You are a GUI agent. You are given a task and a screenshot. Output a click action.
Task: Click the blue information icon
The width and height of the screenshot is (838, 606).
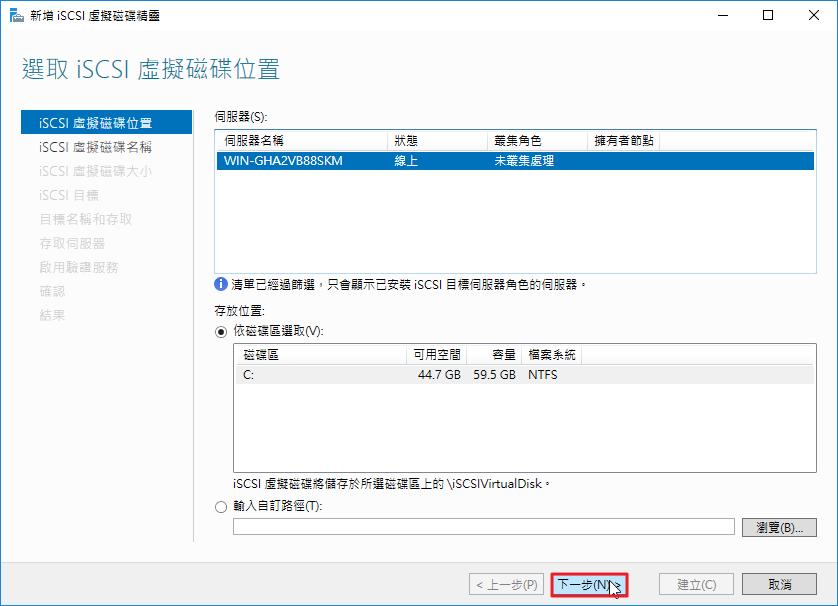pos(221,284)
